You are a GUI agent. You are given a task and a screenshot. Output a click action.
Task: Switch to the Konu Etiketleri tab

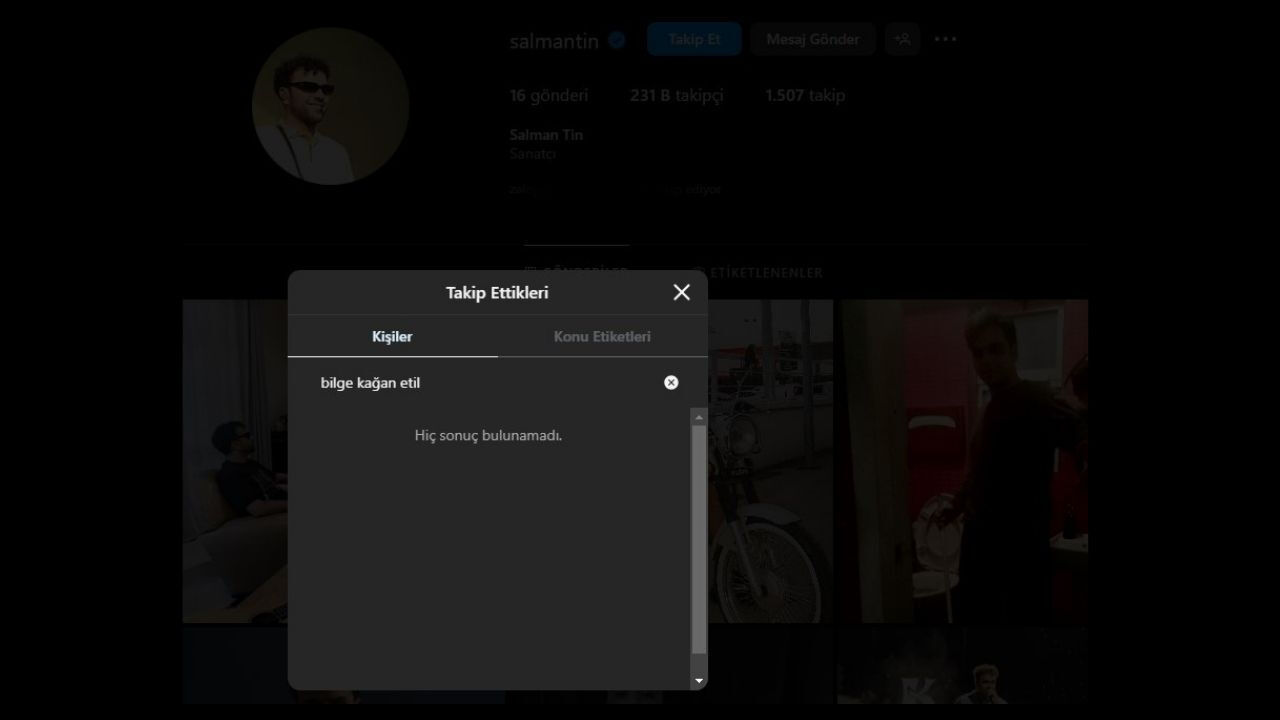(x=602, y=337)
